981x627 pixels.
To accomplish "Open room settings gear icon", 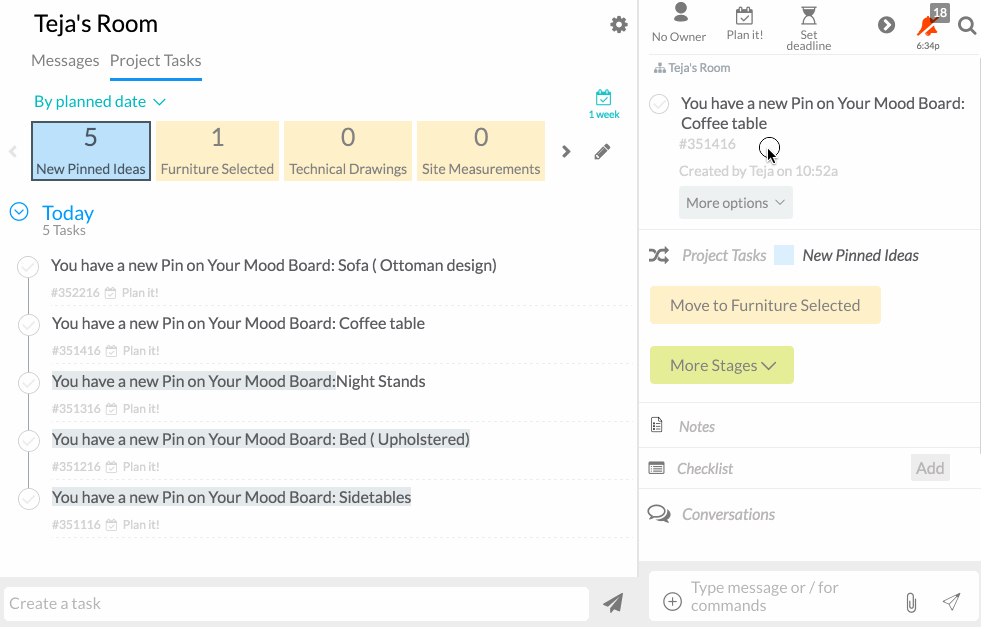I will tap(619, 25).
